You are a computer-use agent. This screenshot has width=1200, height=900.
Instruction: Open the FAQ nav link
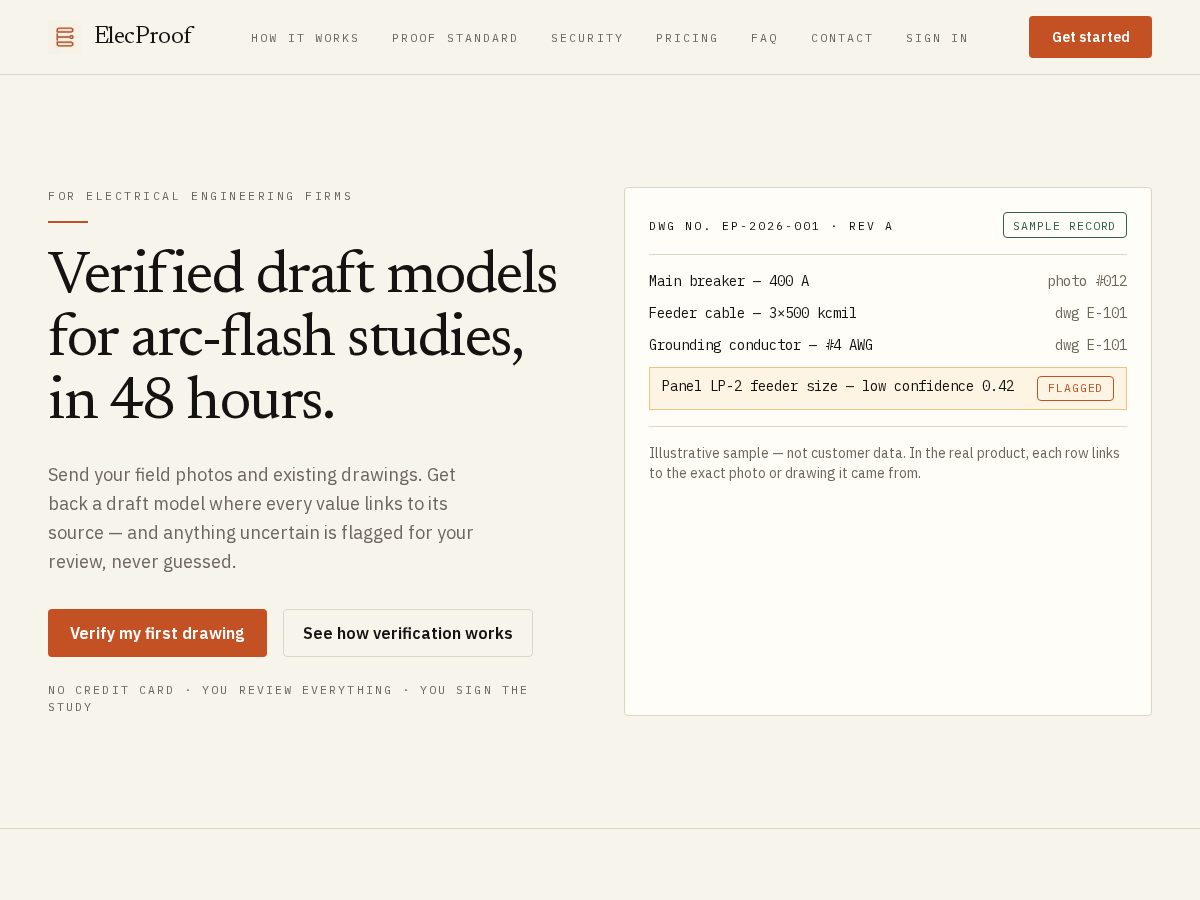(x=764, y=38)
